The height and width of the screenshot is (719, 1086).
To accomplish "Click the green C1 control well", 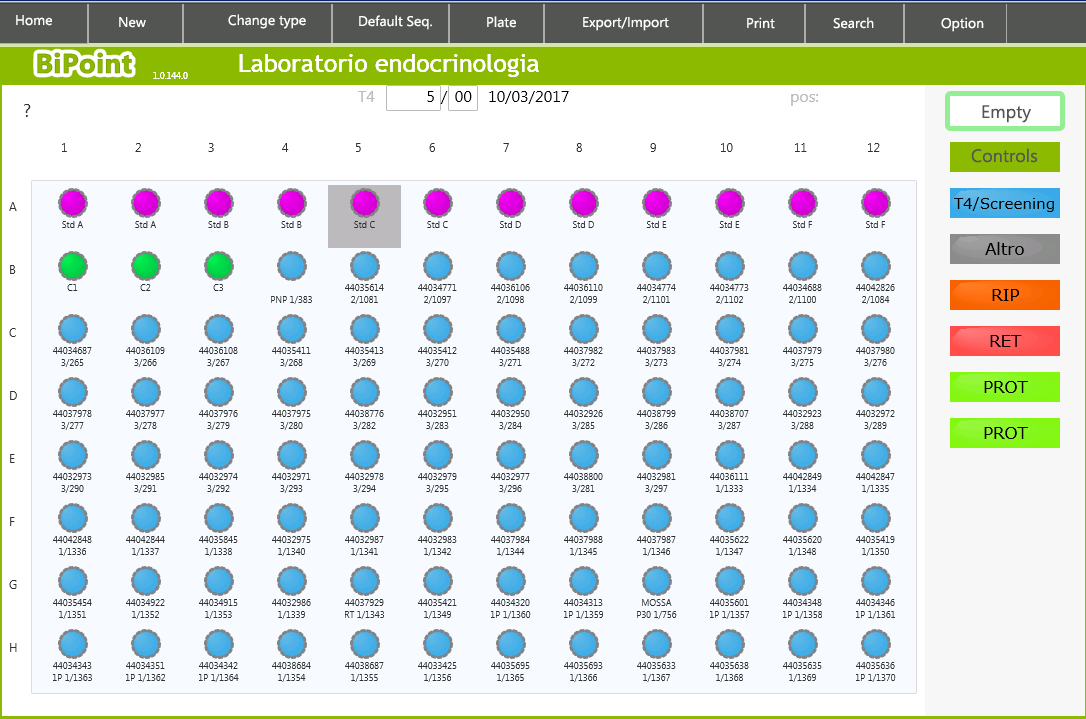I will pos(72,266).
